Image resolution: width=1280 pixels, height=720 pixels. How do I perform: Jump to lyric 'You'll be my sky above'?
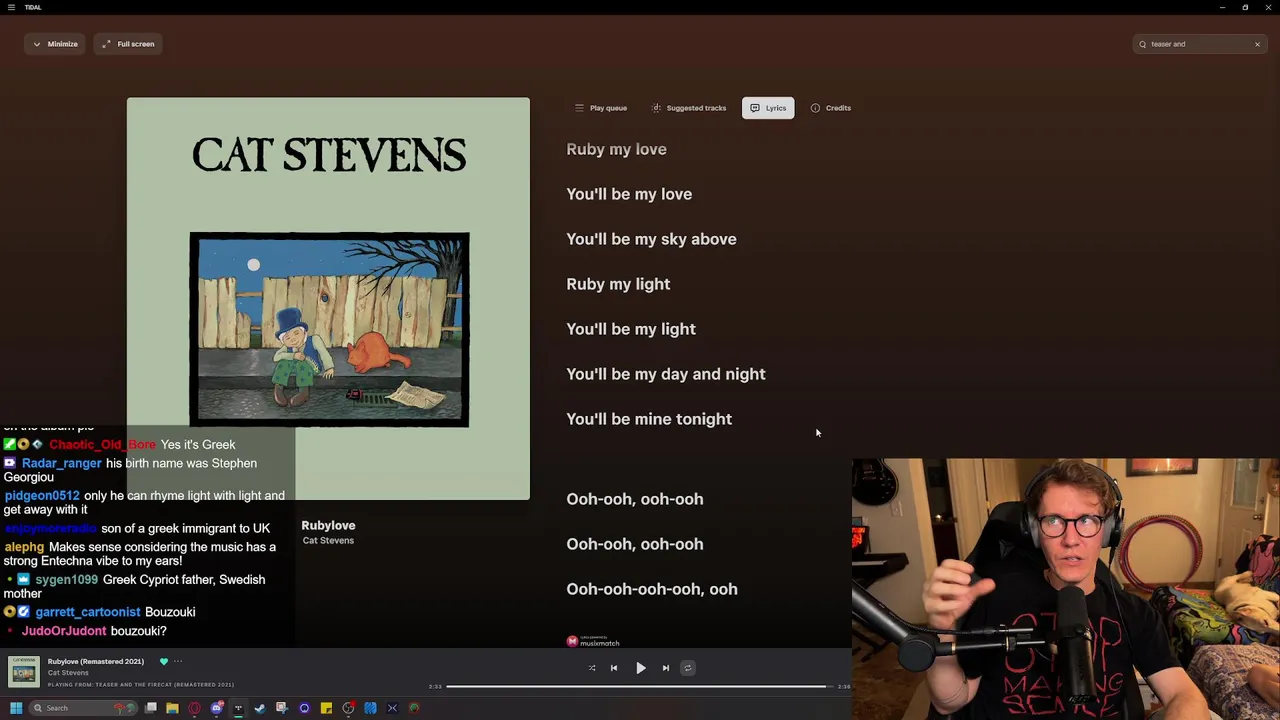(x=651, y=239)
